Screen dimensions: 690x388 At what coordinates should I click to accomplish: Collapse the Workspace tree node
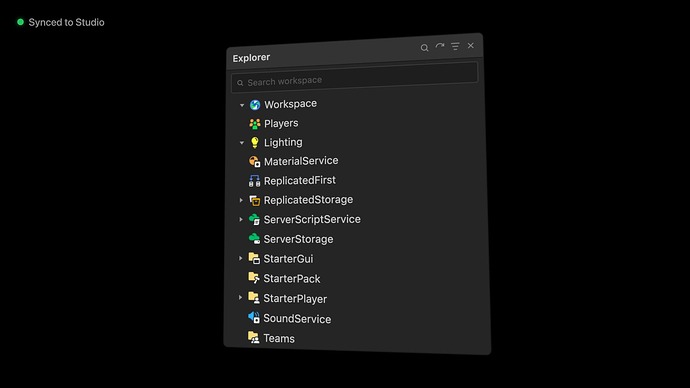click(x=242, y=105)
